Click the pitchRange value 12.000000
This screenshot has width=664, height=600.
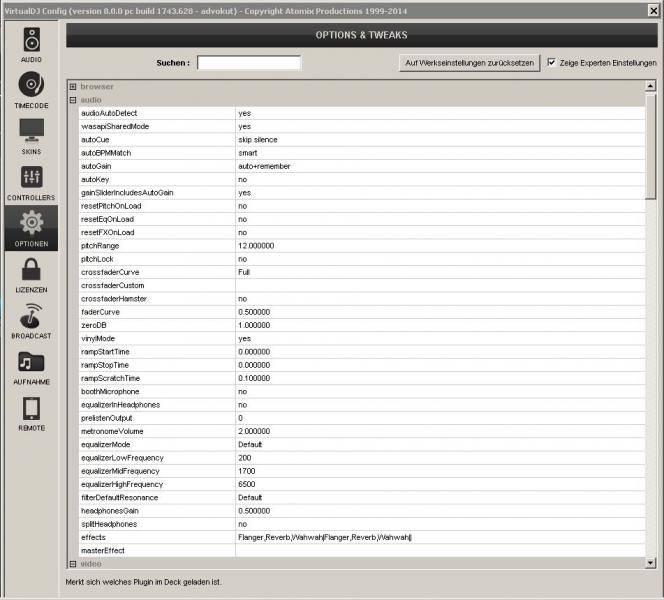pyautogui.click(x=256, y=246)
